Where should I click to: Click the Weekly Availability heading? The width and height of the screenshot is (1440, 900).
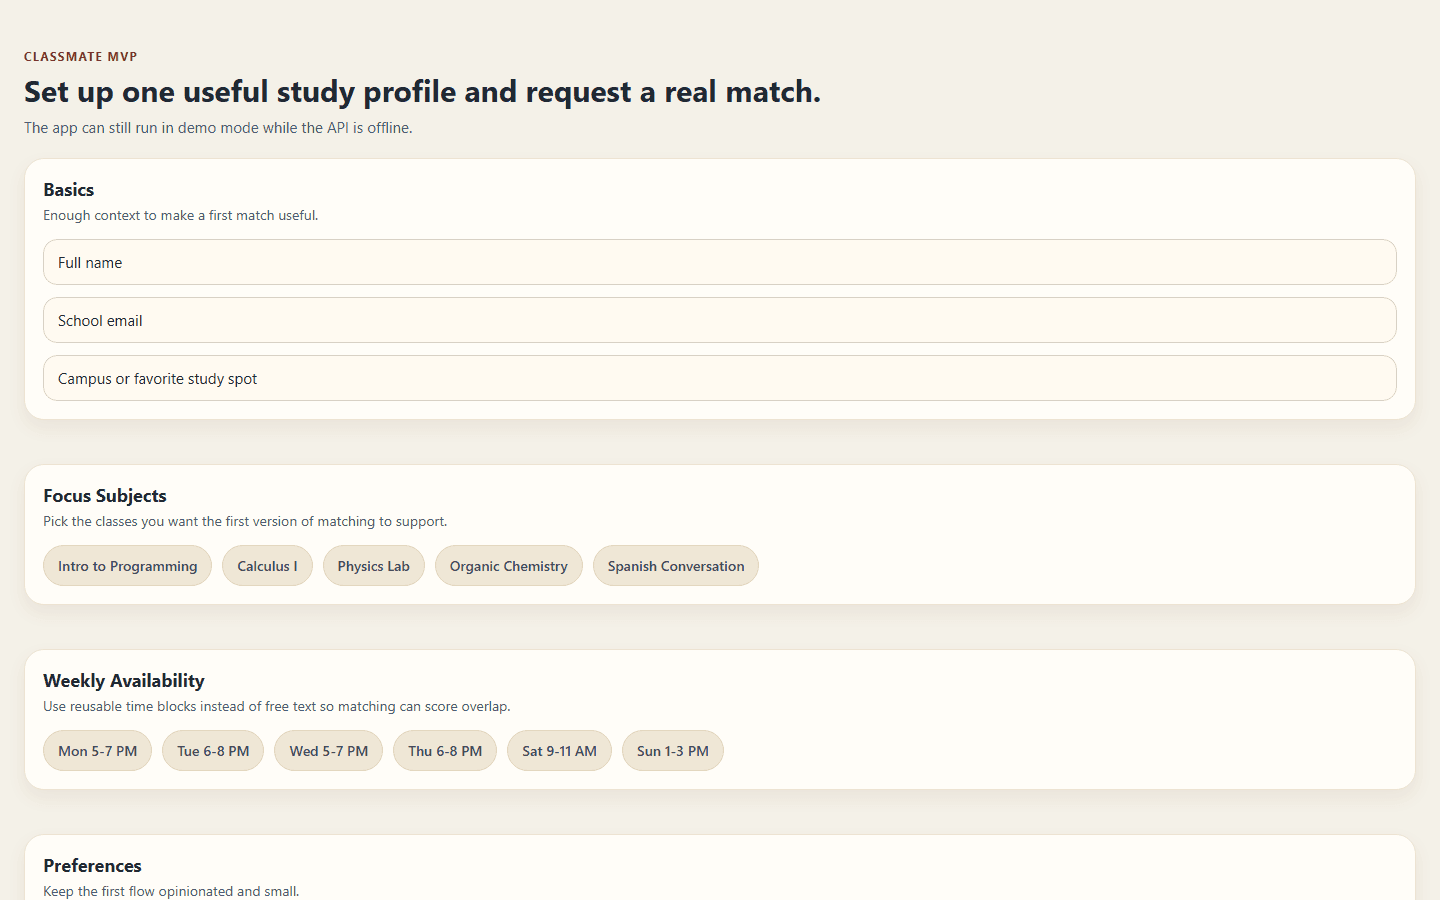[124, 681]
